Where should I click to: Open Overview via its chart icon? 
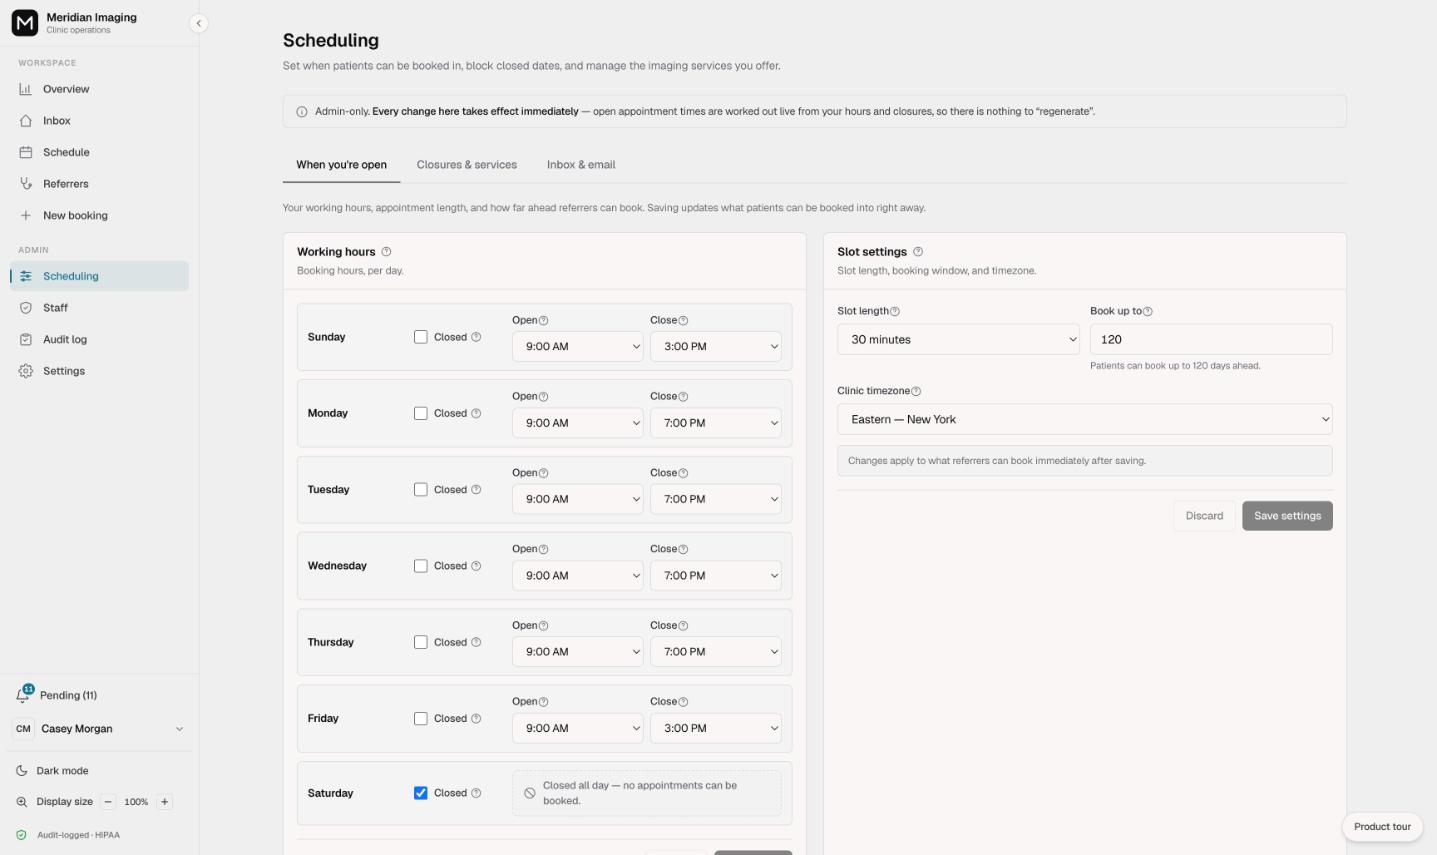coord(26,89)
